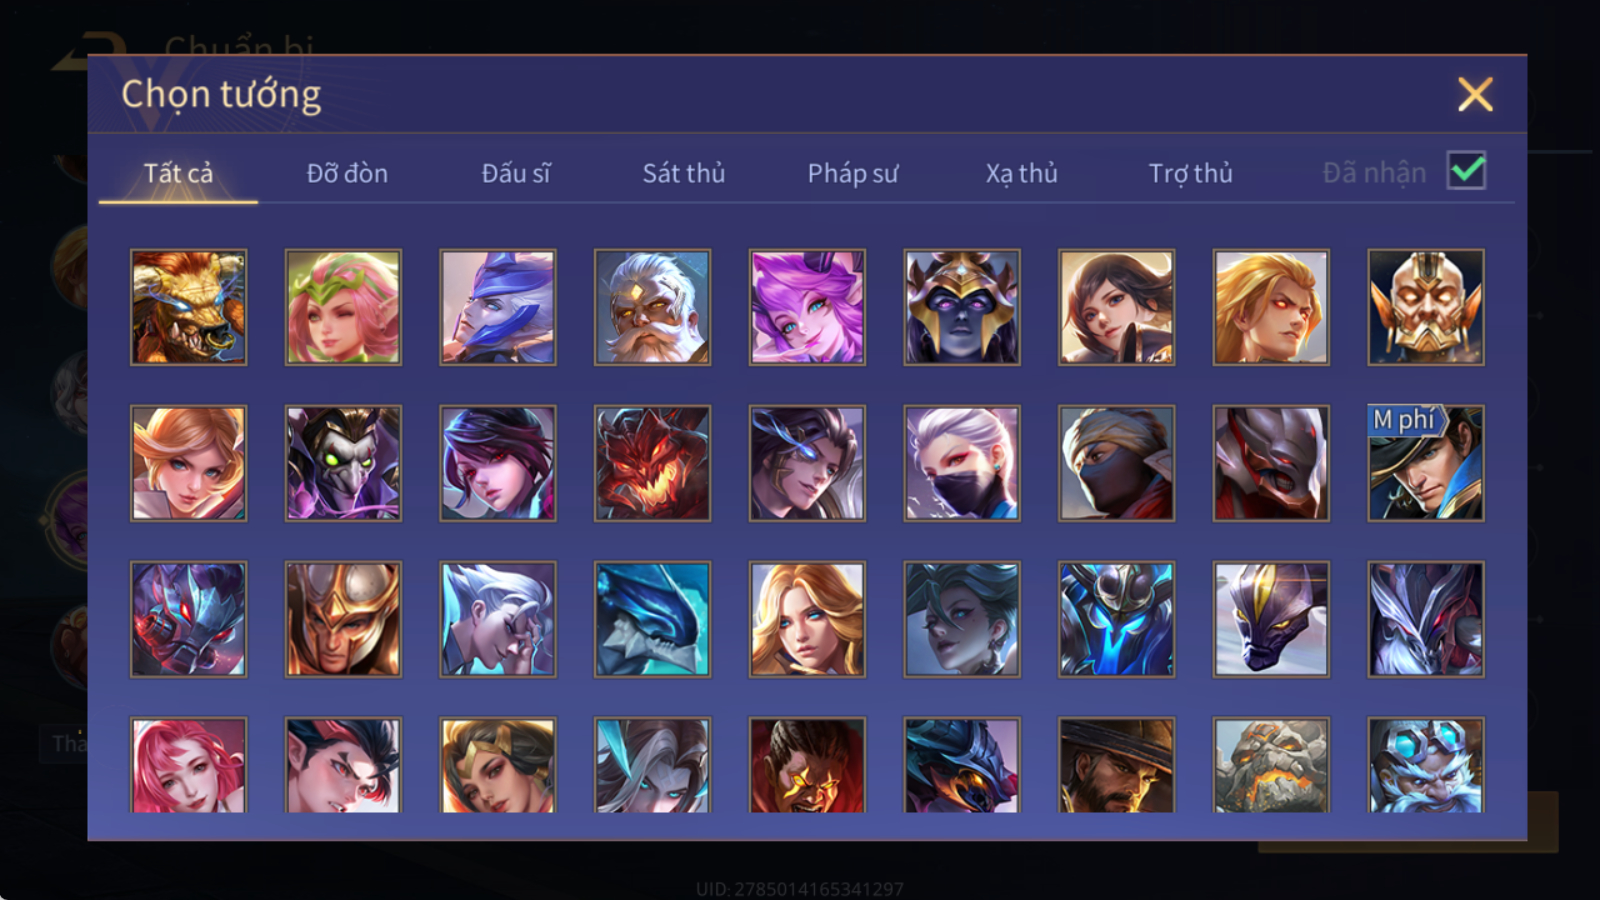Image resolution: width=1600 pixels, height=900 pixels.
Task: Choose the pink-haired flower crown hero
Action: pos(343,307)
